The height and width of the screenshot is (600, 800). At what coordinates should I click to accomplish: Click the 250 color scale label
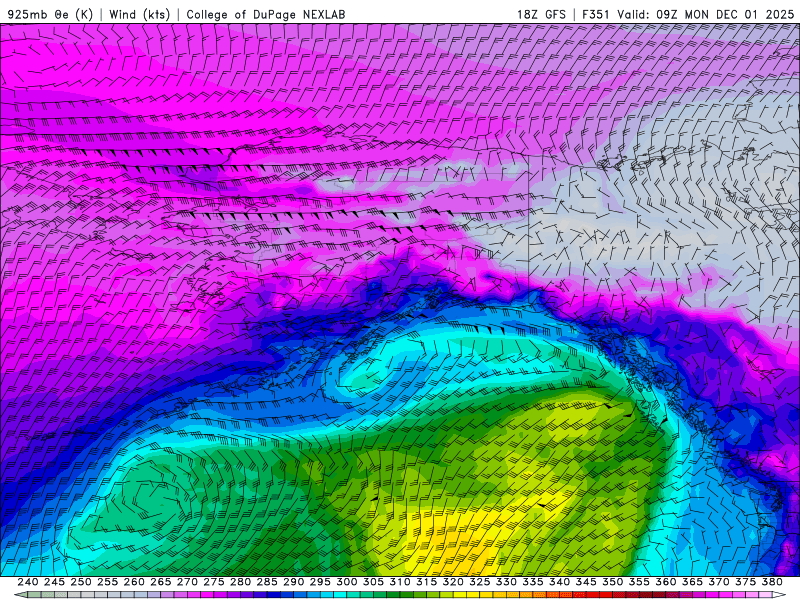81,582
